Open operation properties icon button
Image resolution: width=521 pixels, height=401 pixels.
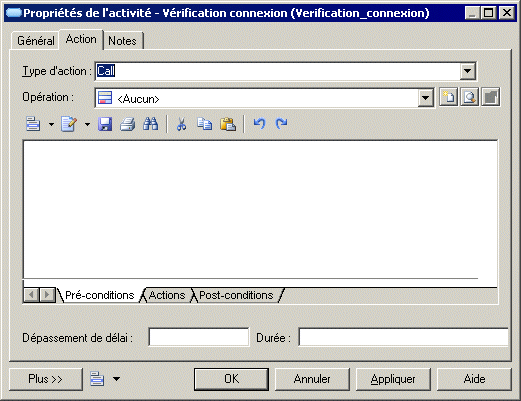[x=491, y=97]
